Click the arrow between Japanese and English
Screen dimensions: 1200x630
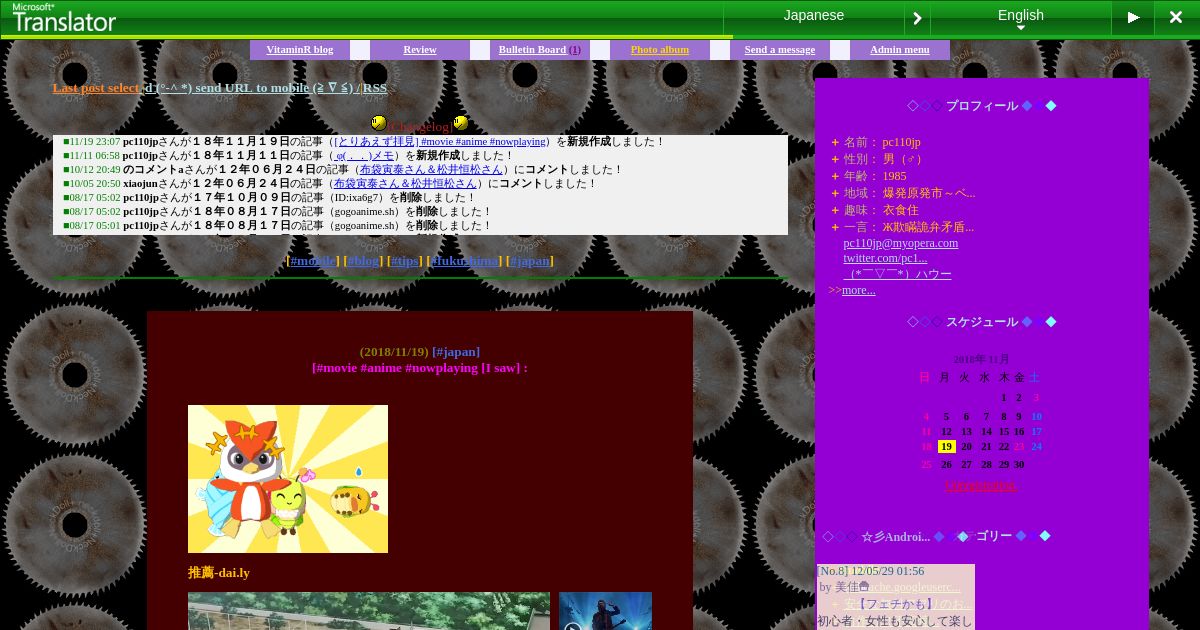coord(917,18)
